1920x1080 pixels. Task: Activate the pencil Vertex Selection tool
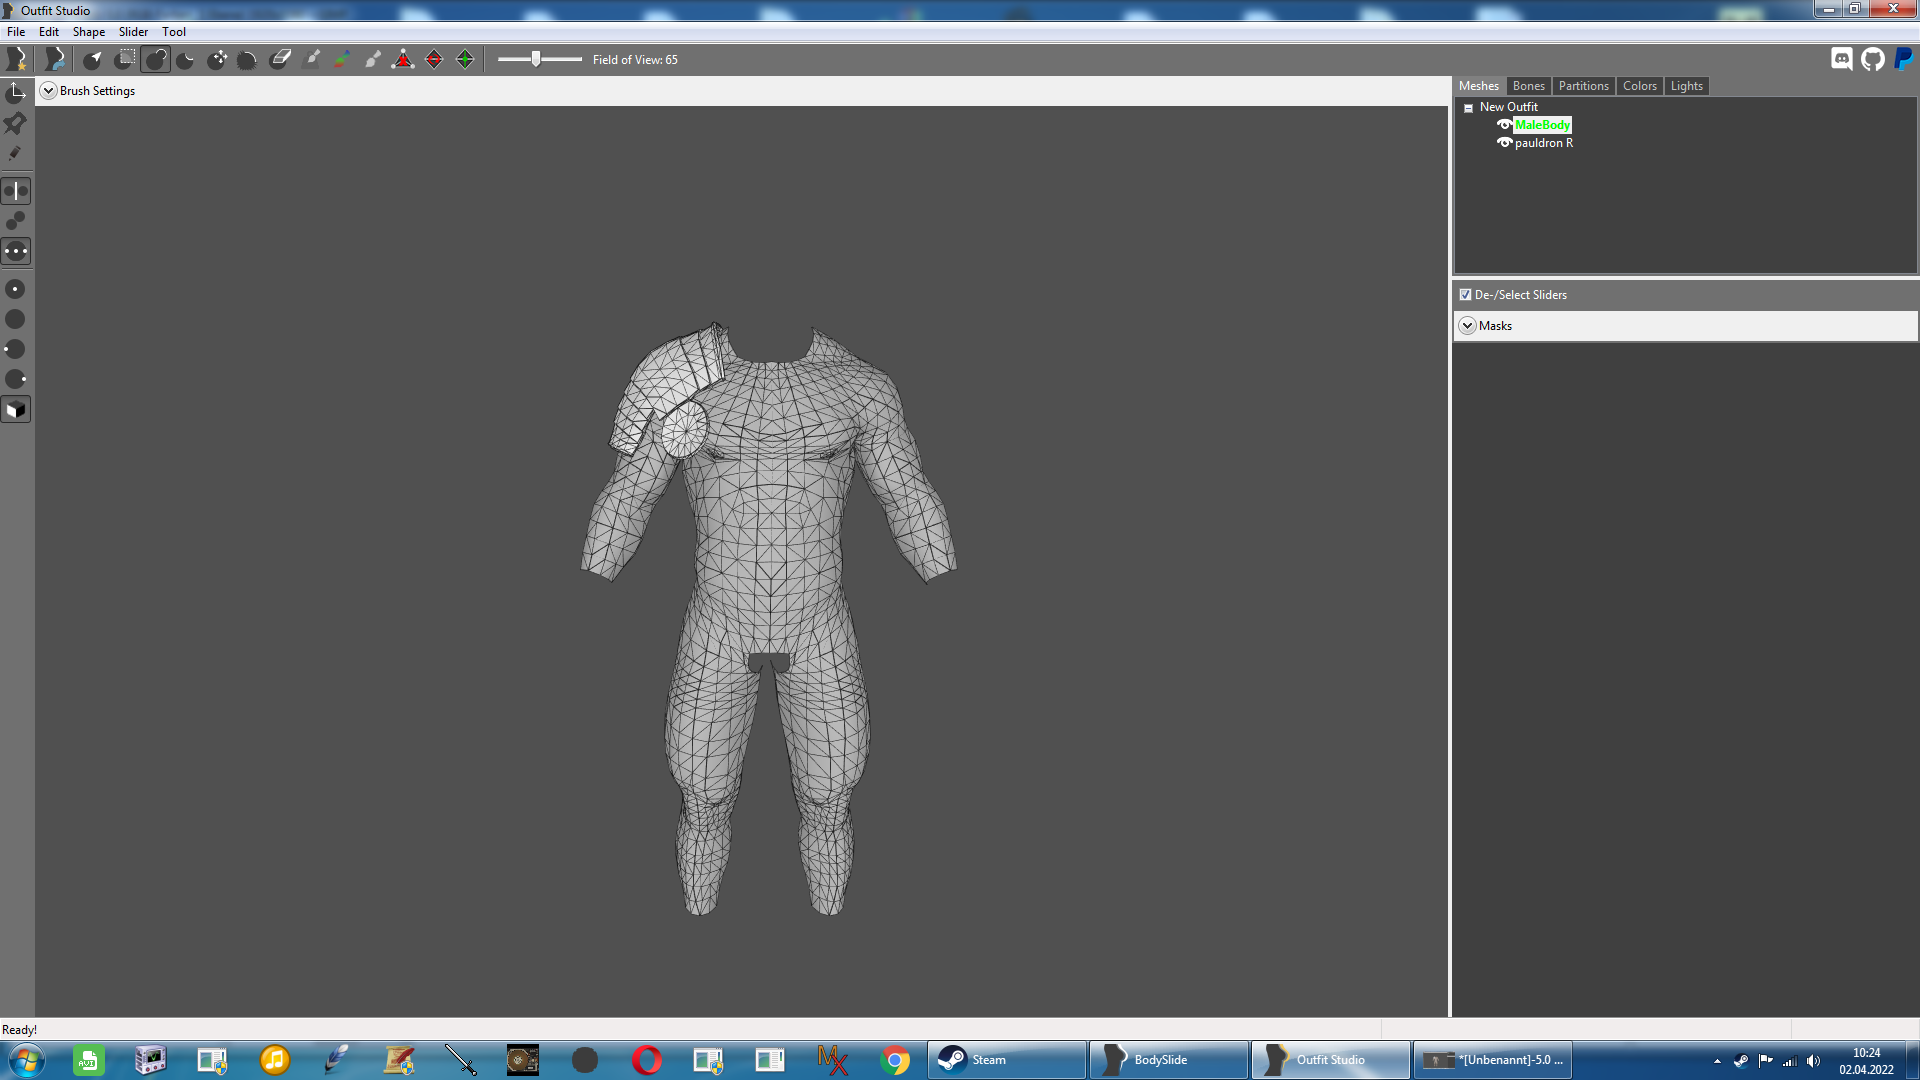[x=16, y=153]
